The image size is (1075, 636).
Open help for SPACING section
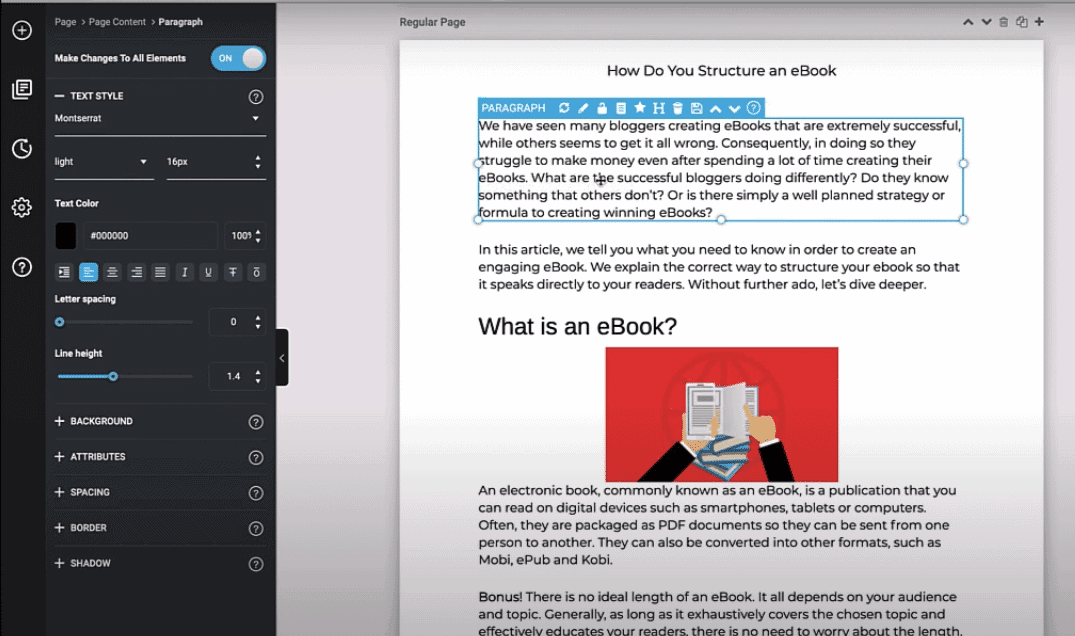[256, 493]
